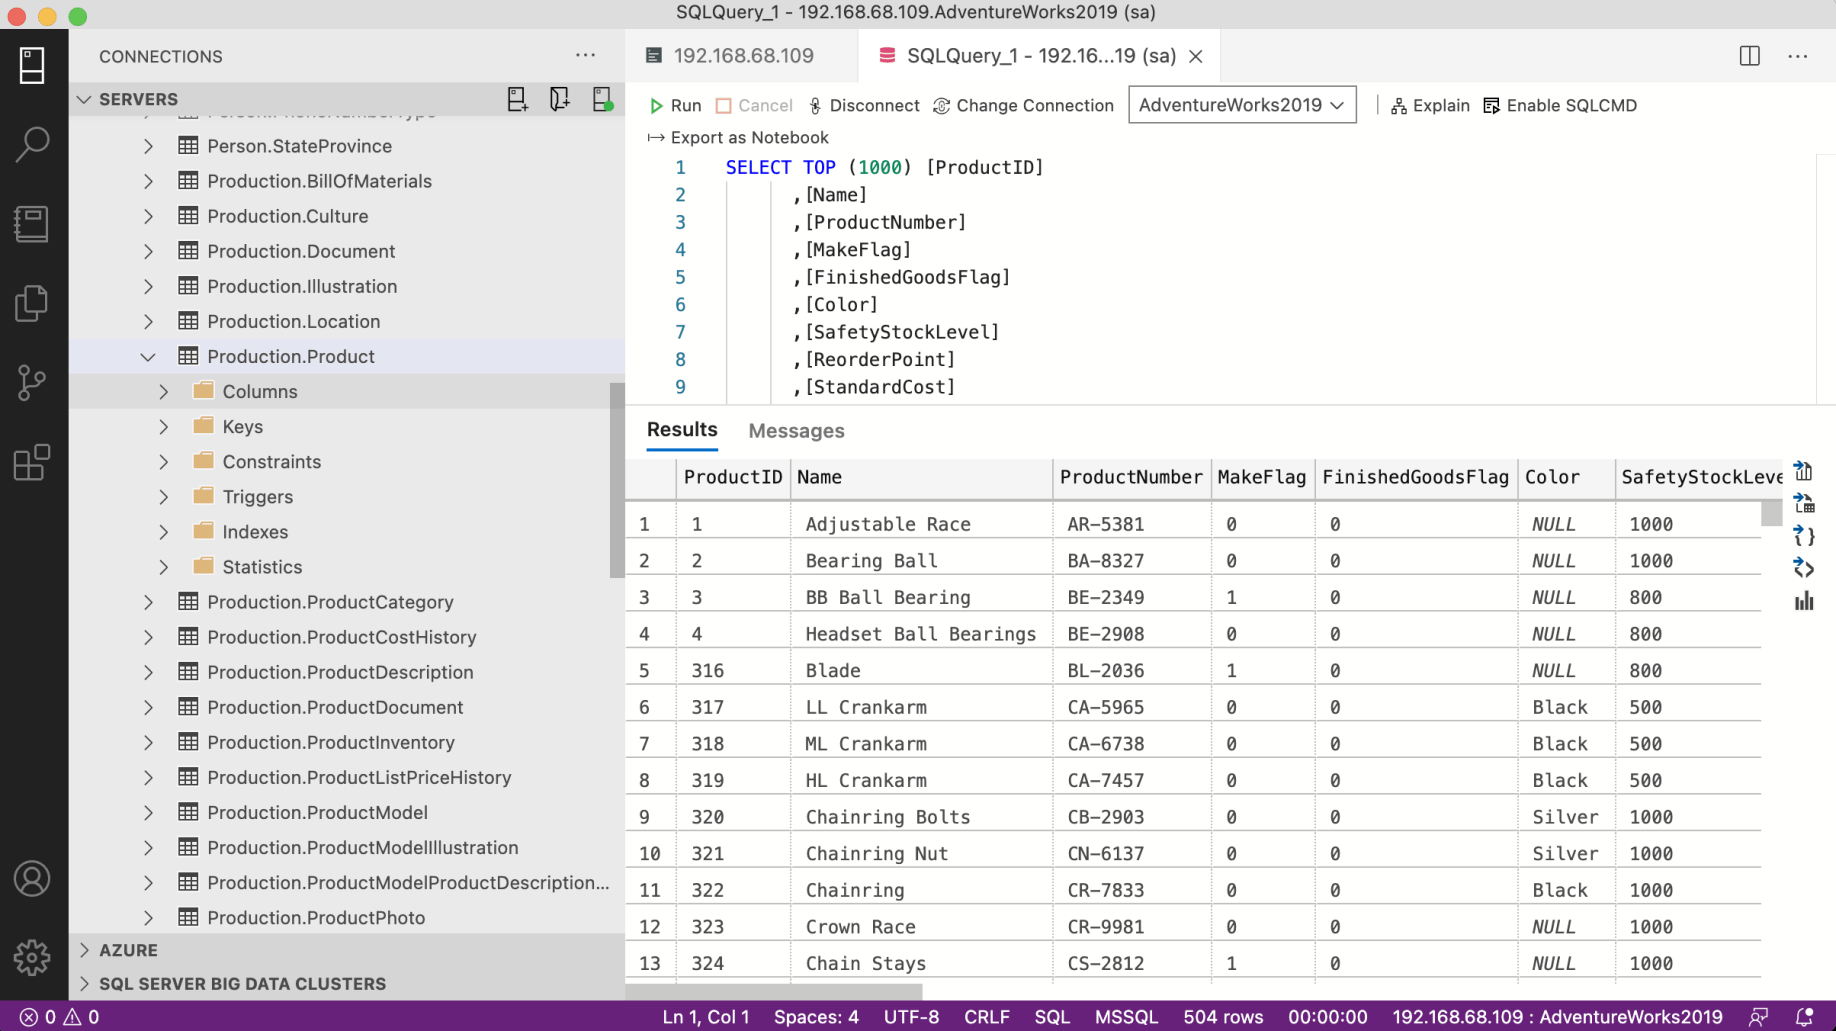Click Export as Notebook link
Screen dimensions: 1836x1031
[x=749, y=138]
